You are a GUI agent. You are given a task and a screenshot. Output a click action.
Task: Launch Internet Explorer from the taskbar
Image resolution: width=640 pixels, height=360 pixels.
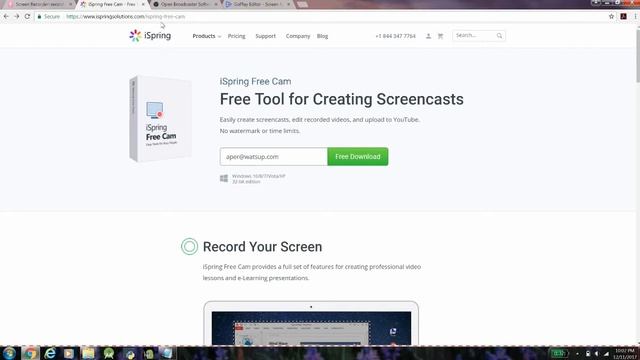coord(50,353)
